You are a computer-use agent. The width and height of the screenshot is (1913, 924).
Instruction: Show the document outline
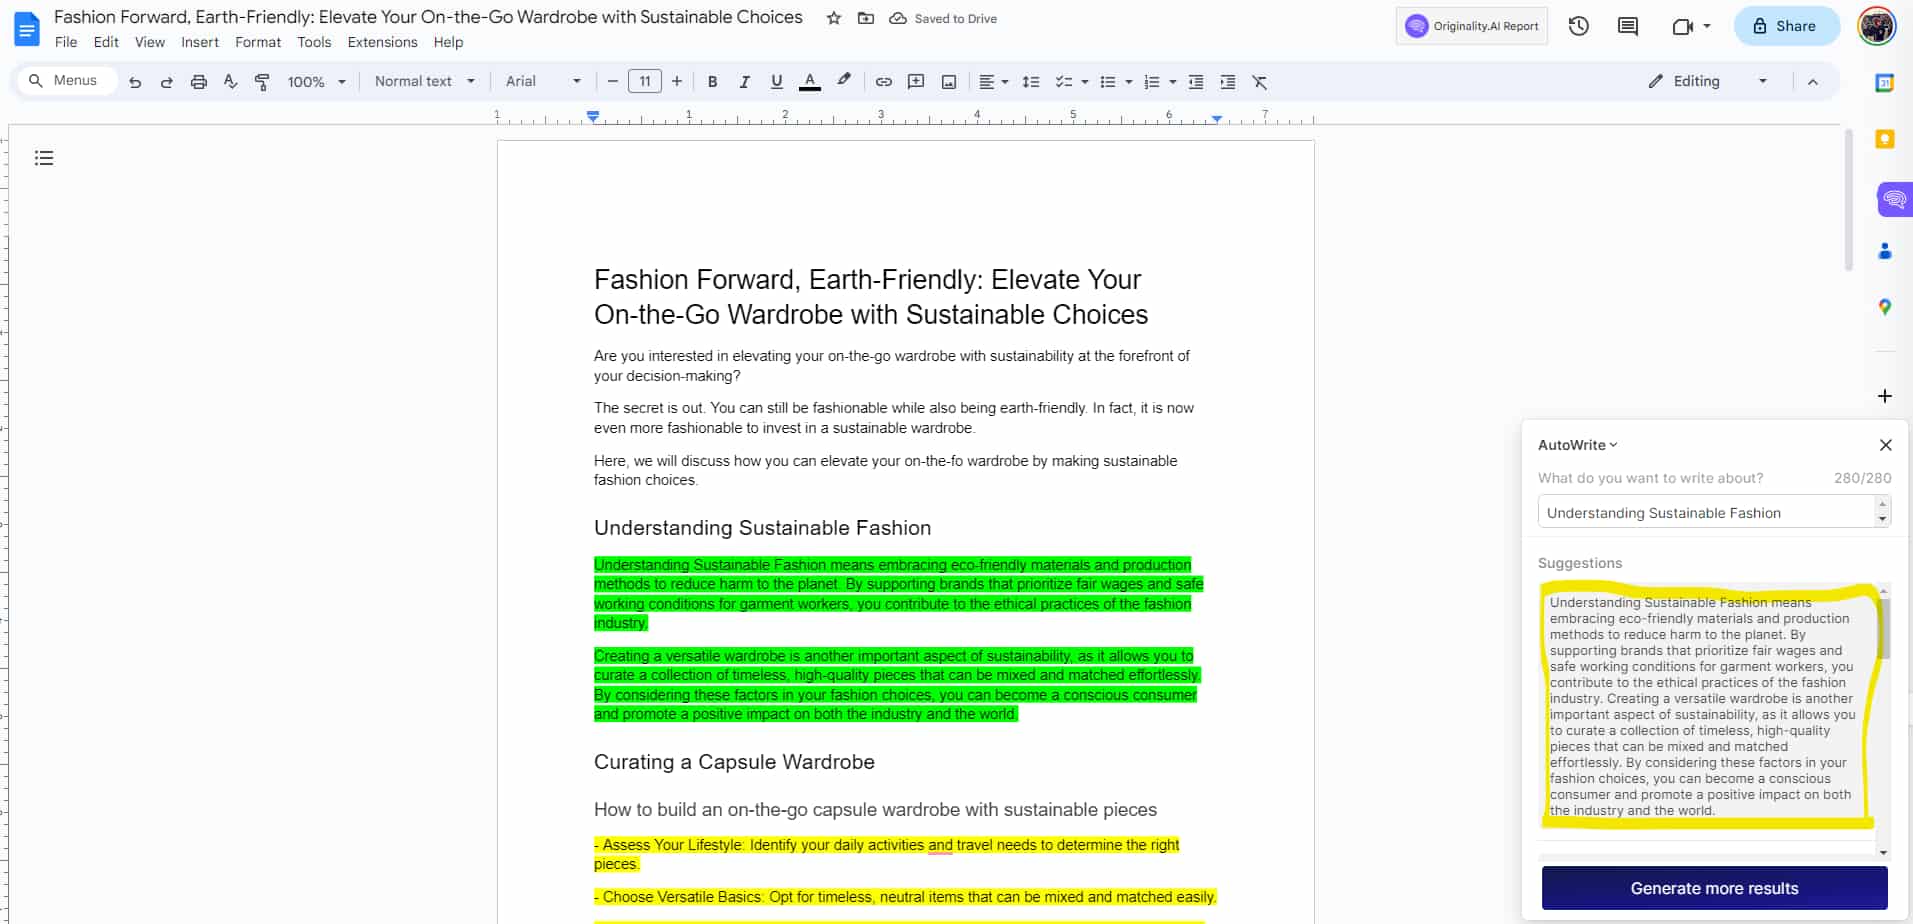pyautogui.click(x=43, y=158)
